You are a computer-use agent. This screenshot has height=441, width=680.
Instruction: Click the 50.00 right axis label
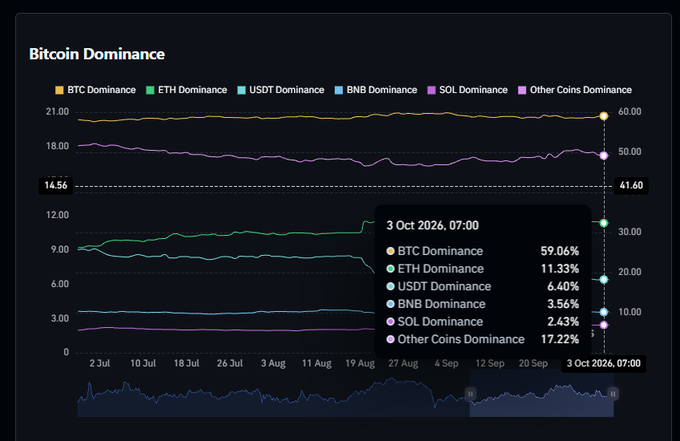(x=630, y=152)
